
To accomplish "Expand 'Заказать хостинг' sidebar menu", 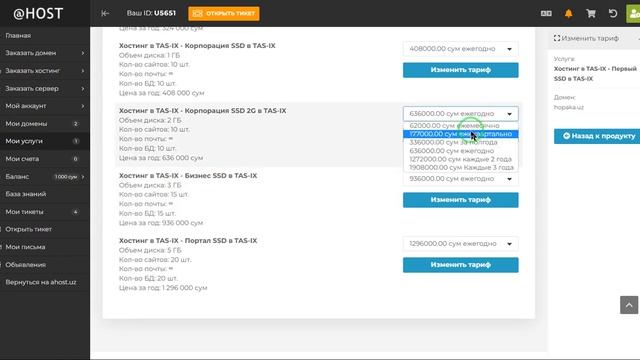I will point(45,71).
